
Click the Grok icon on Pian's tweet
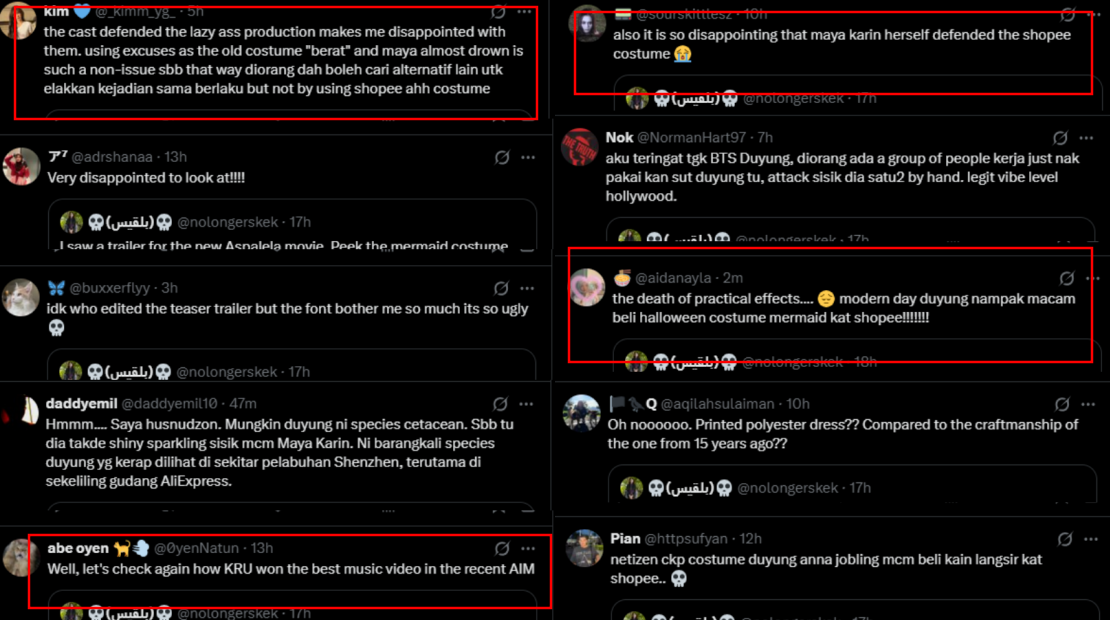(1065, 539)
